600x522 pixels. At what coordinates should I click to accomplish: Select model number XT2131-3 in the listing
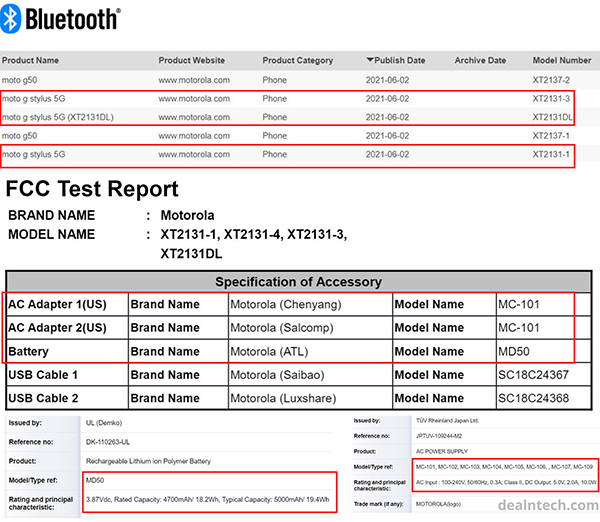tap(551, 99)
